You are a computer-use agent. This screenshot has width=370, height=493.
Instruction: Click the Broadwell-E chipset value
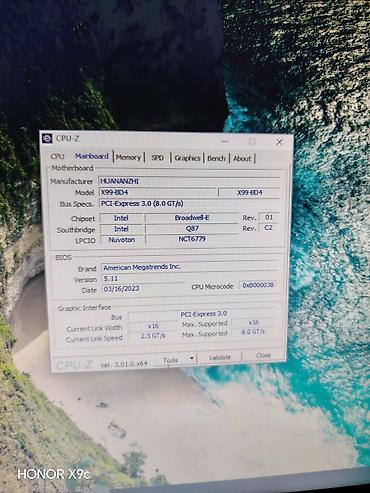pos(192,218)
